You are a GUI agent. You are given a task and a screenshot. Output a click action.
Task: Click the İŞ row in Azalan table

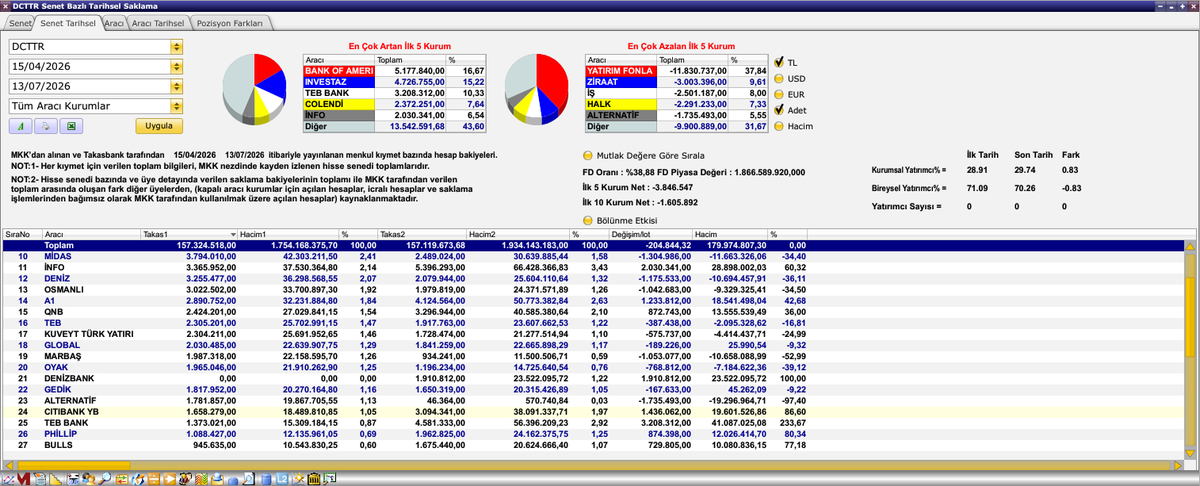[678, 93]
